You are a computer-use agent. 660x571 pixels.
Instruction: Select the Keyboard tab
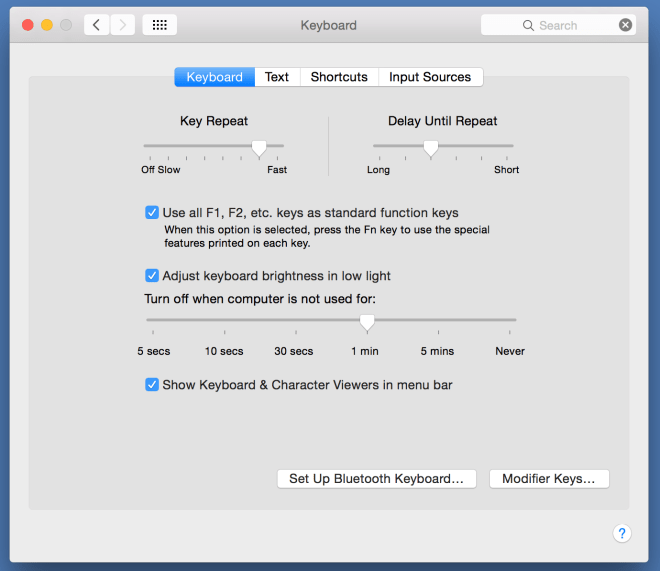(x=214, y=77)
